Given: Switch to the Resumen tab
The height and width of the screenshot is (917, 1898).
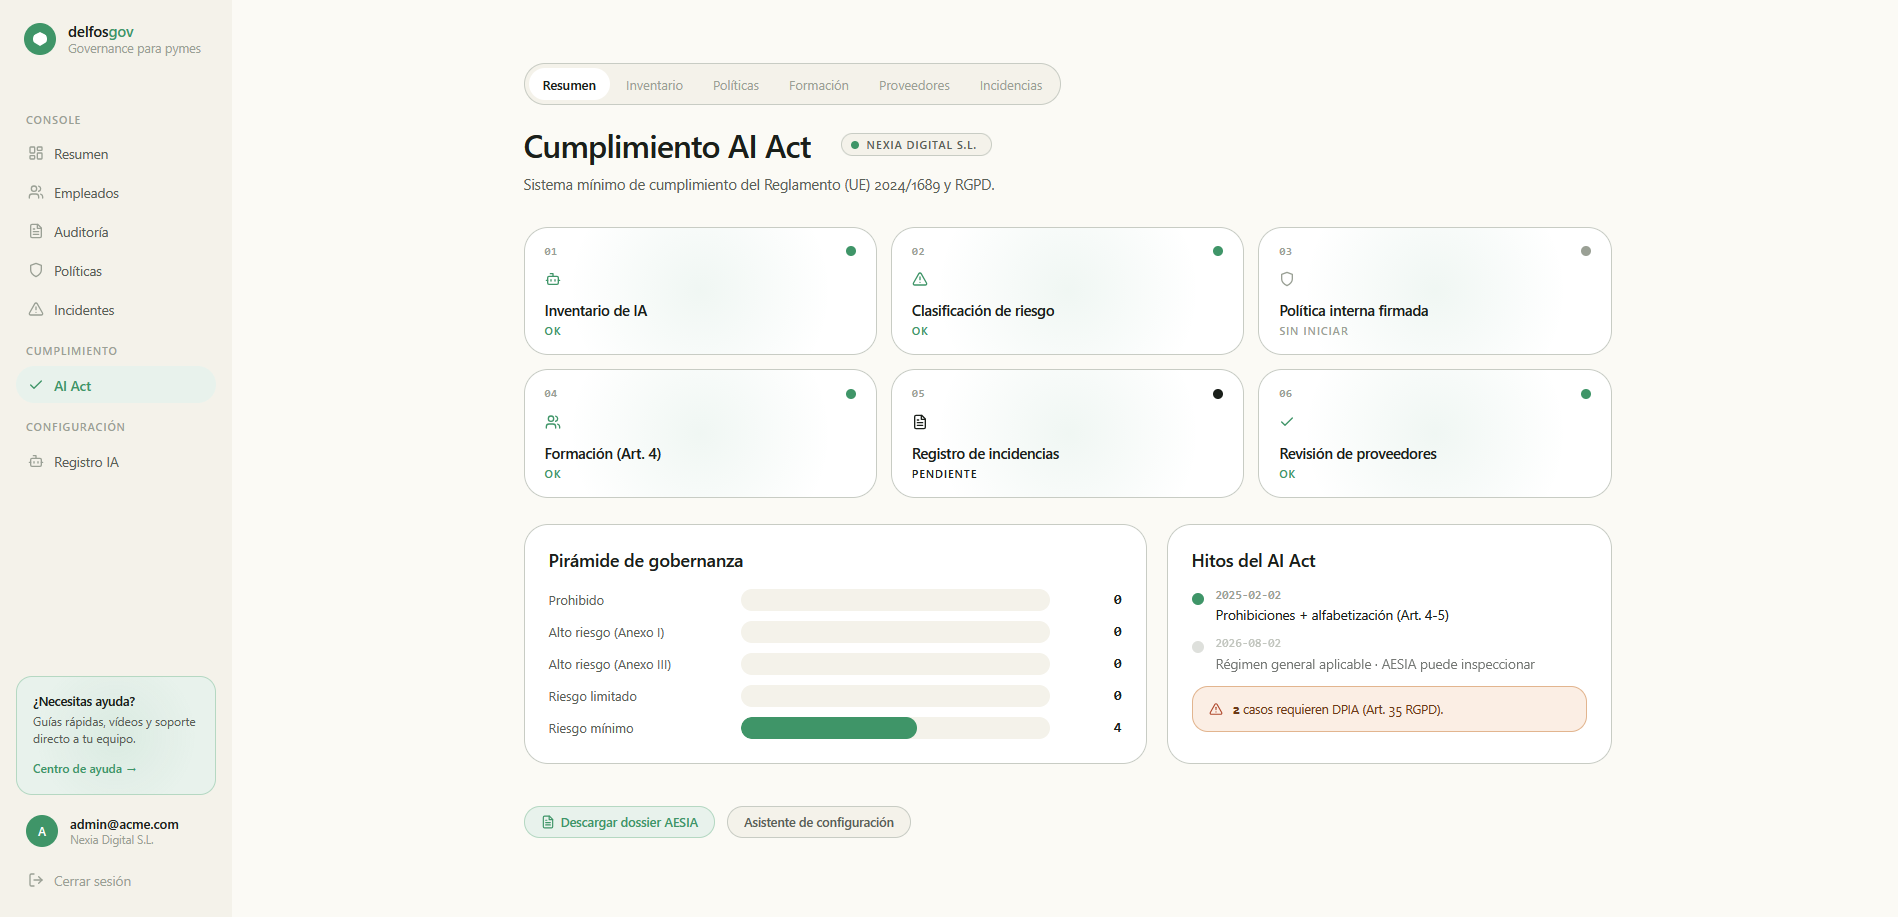Looking at the screenshot, I should pyautogui.click(x=569, y=85).
